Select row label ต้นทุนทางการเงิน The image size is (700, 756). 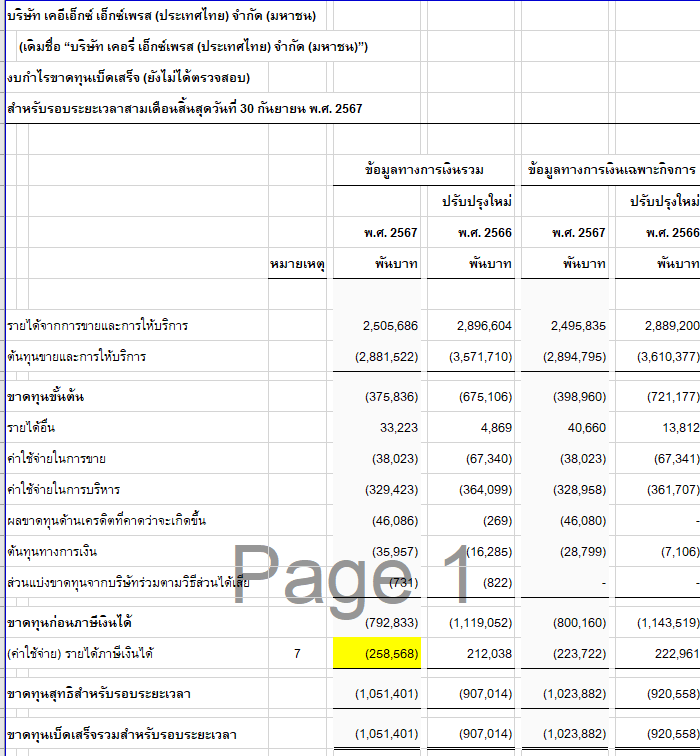pos(52,551)
